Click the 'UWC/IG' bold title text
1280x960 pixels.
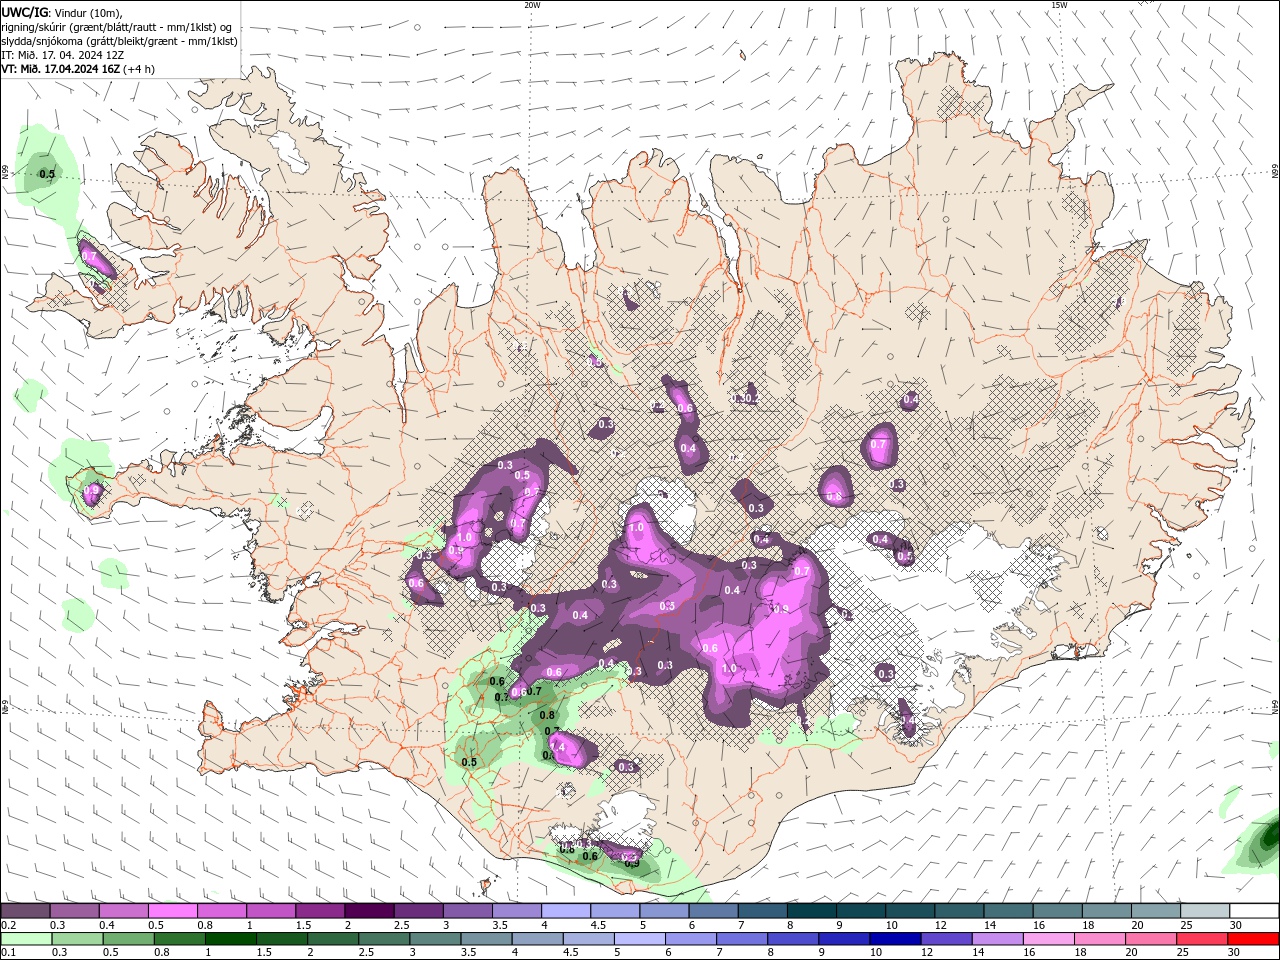pyautogui.click(x=25, y=11)
